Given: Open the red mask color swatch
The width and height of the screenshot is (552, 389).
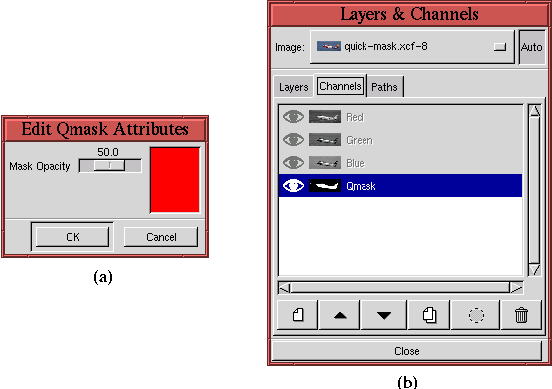Looking at the screenshot, I should click(175, 180).
